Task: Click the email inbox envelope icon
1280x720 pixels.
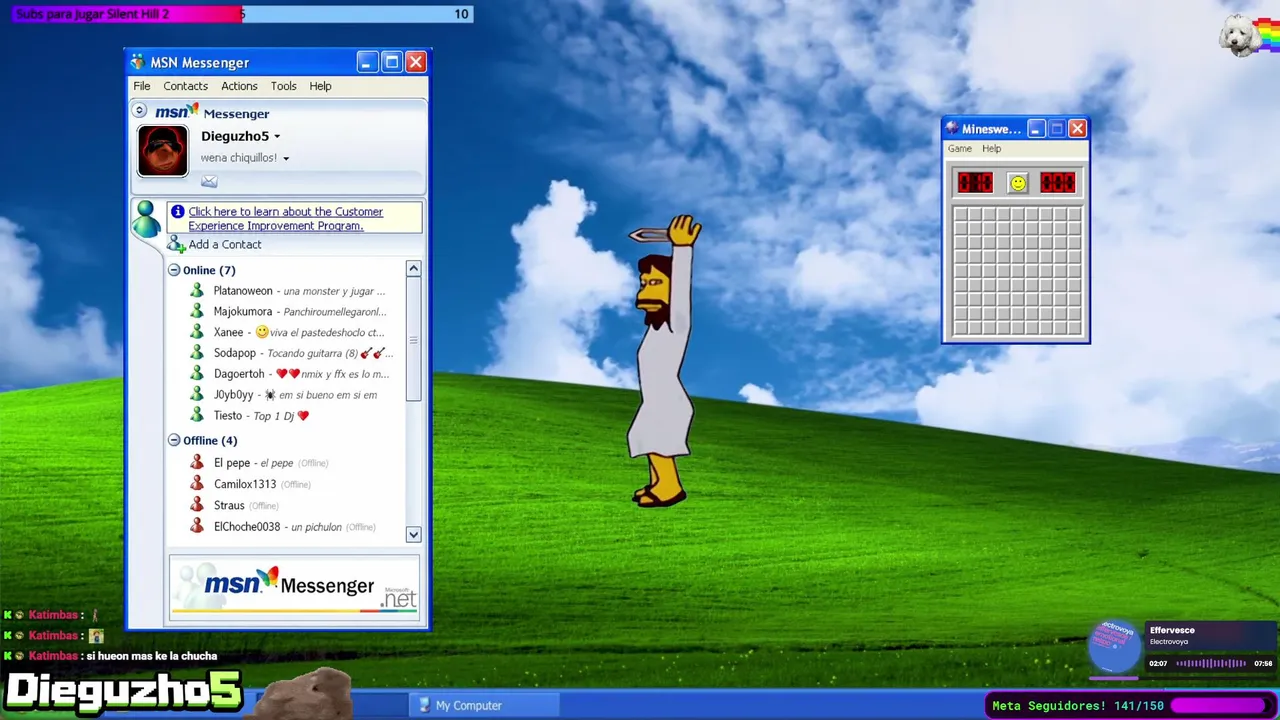Action: click(209, 181)
